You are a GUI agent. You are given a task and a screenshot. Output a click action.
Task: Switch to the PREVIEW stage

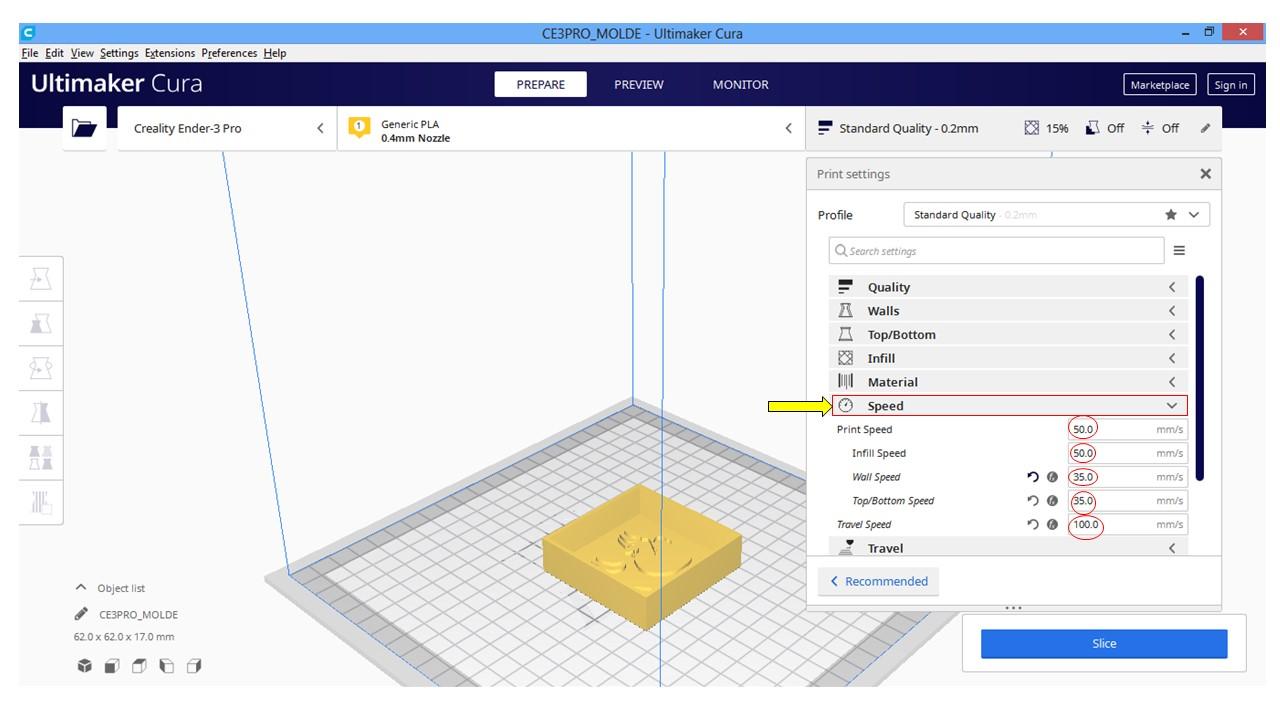tap(639, 85)
